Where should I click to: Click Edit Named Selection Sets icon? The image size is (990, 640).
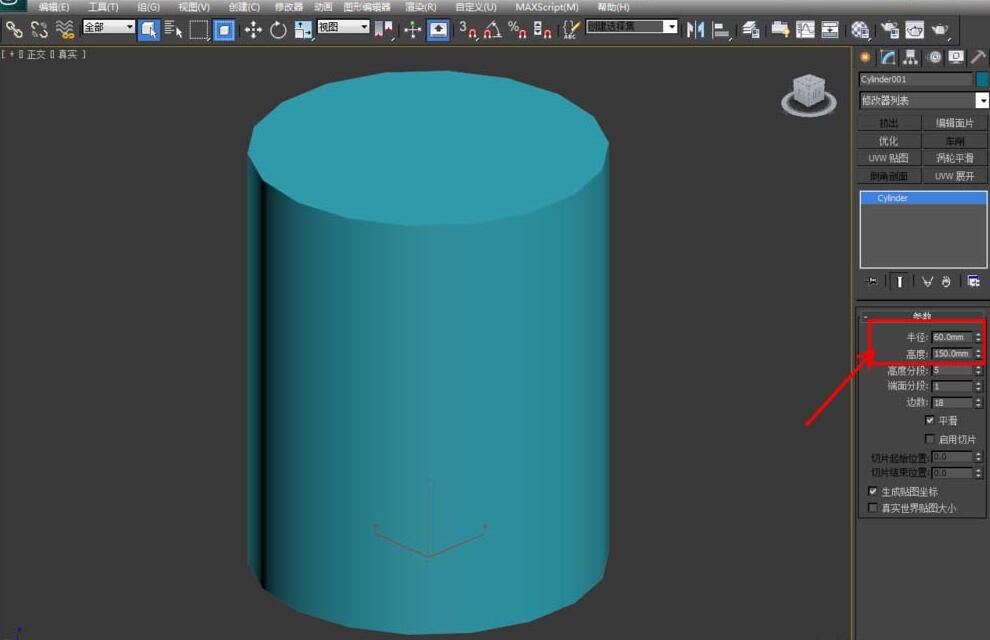pyautogui.click(x=571, y=30)
